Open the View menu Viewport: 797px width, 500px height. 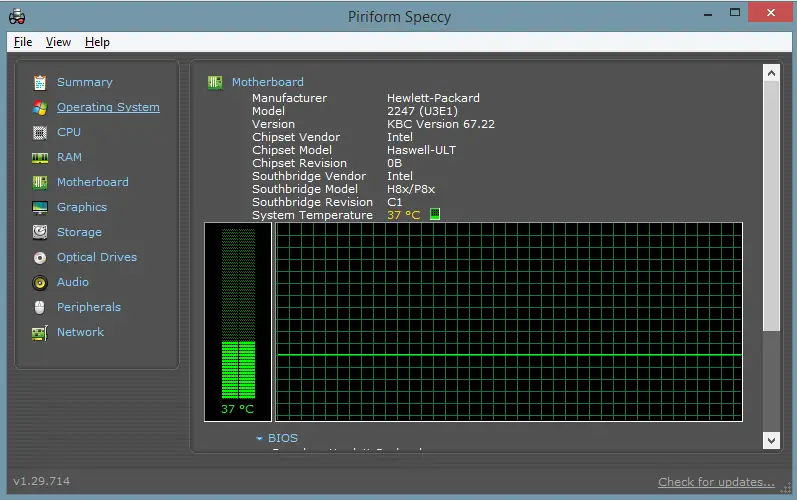(x=58, y=42)
